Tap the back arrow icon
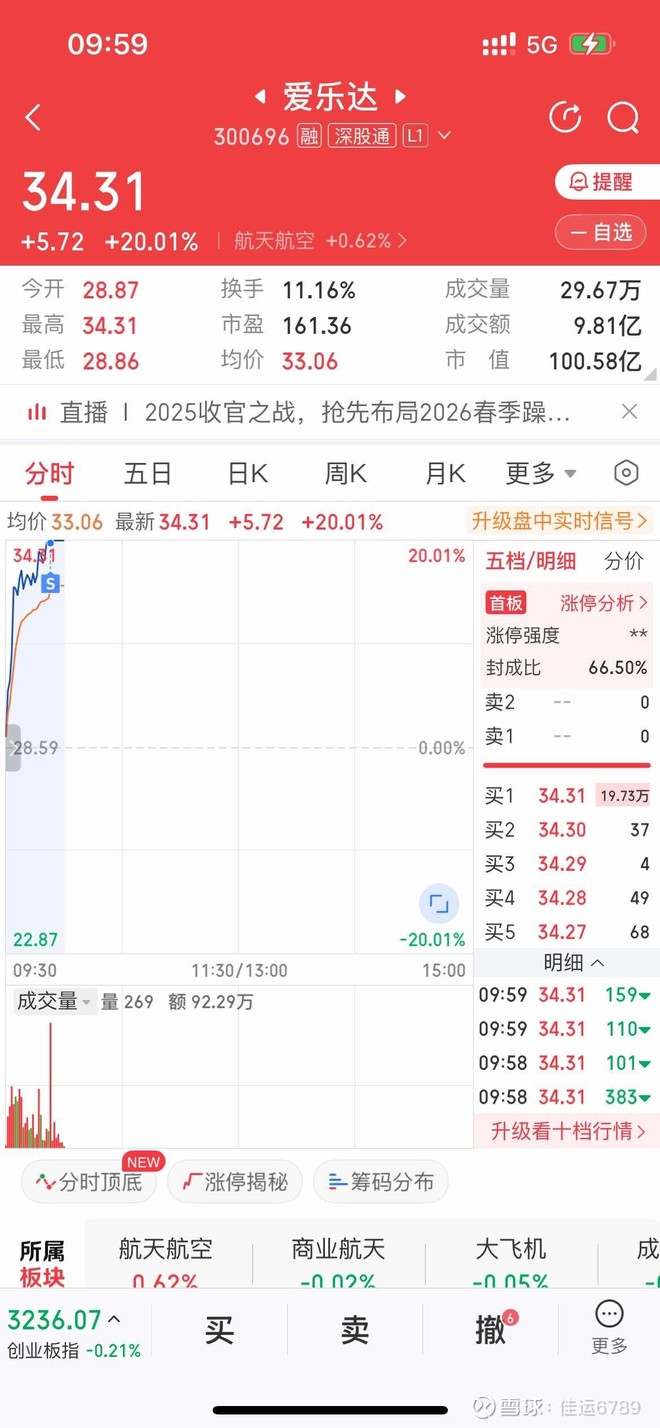This screenshot has width=660, height=1428. pyautogui.click(x=33, y=118)
